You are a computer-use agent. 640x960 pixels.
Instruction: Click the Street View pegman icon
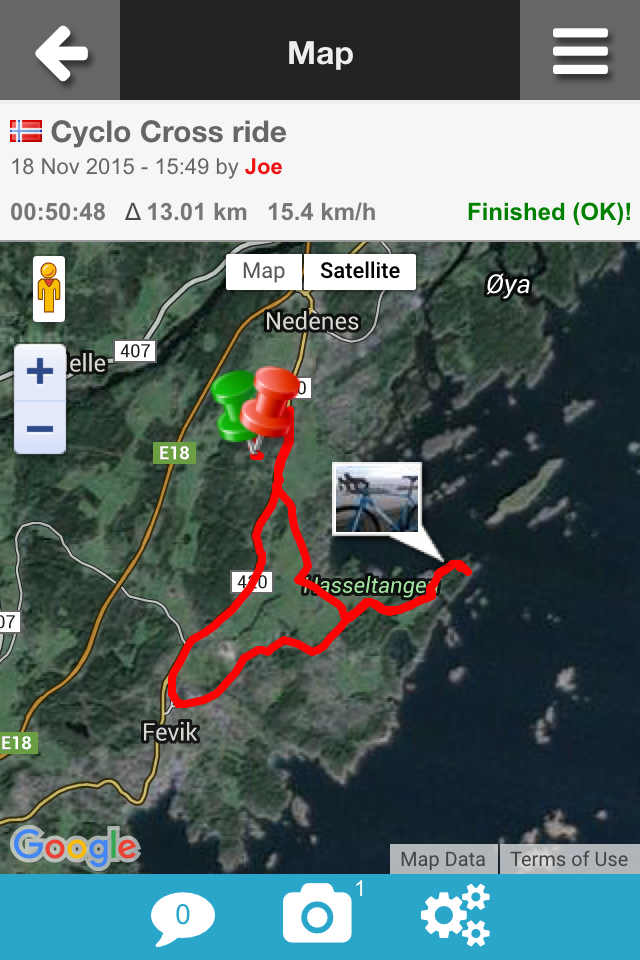click(49, 289)
